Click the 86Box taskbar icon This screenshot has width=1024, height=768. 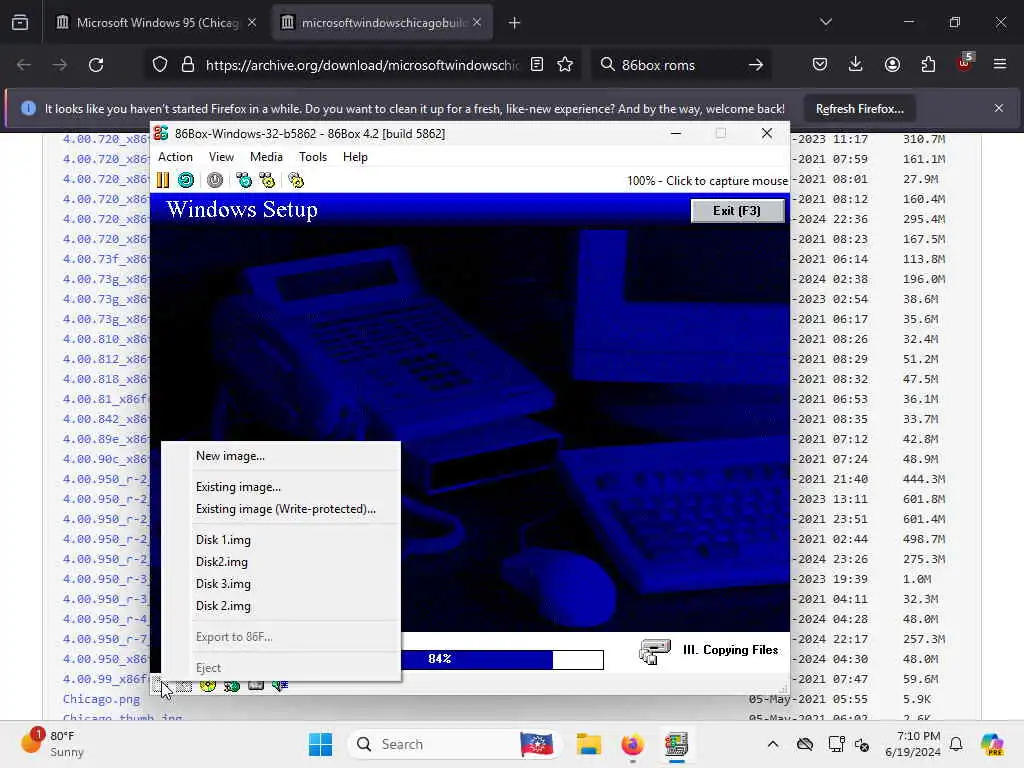677,744
